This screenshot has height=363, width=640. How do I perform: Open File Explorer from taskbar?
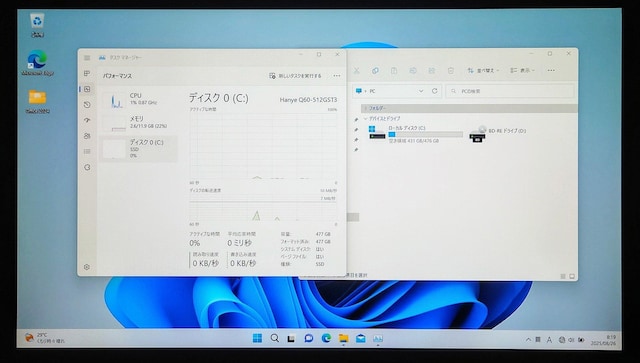pos(343,338)
